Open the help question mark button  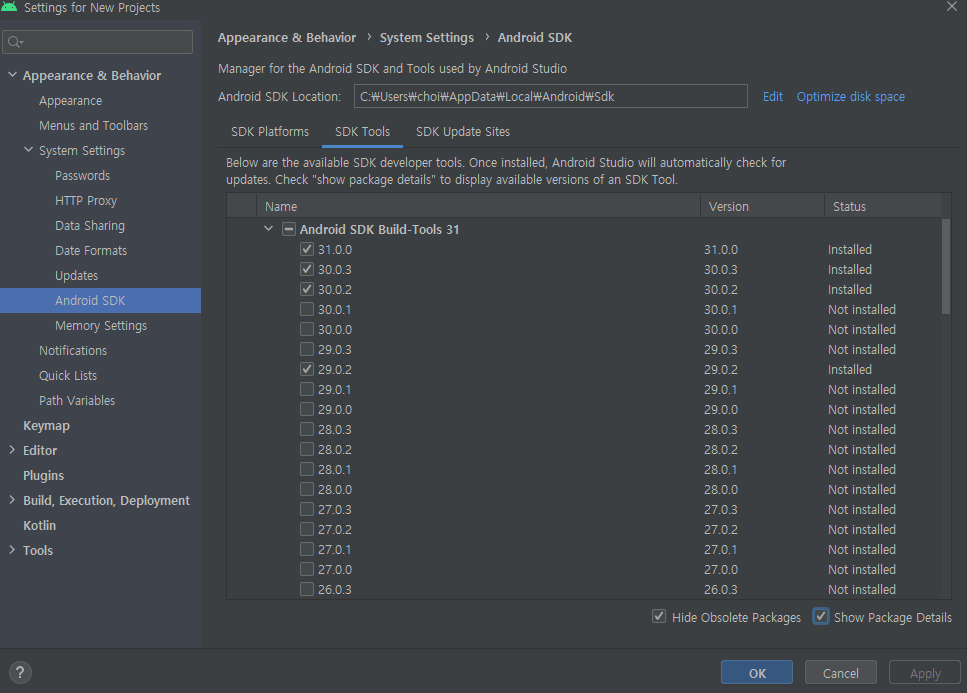click(20, 673)
